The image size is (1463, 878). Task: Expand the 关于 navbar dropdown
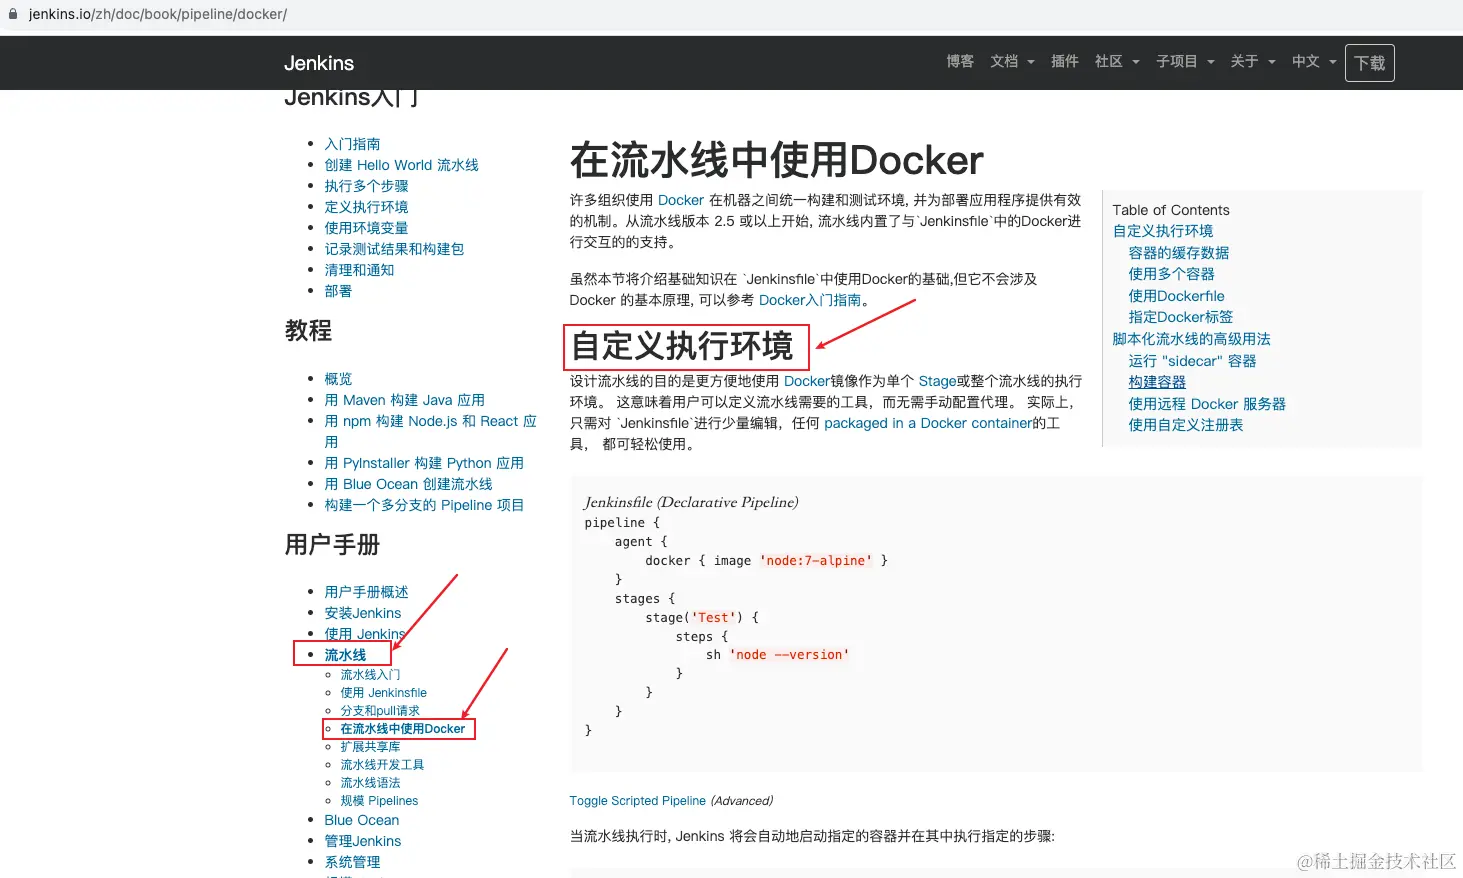[x=1253, y=62]
